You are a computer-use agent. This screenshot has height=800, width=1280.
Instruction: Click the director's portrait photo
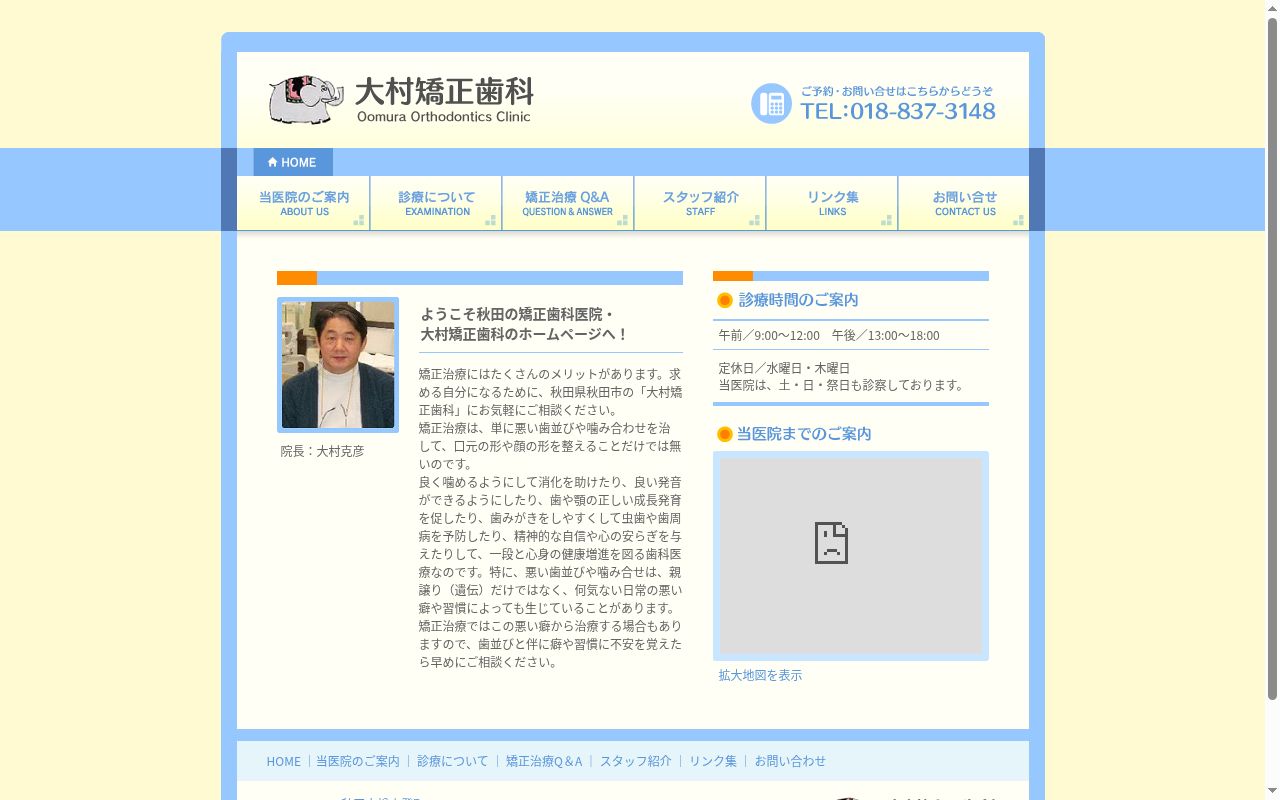click(x=338, y=365)
